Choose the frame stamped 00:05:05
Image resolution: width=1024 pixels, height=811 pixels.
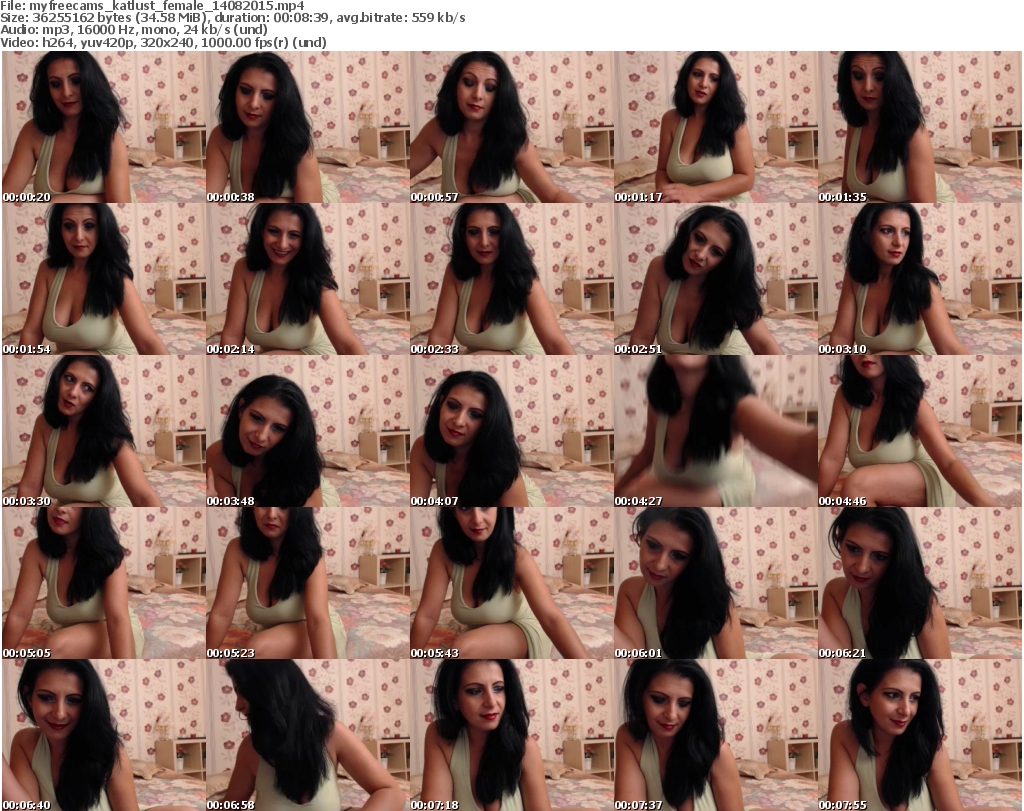104,583
